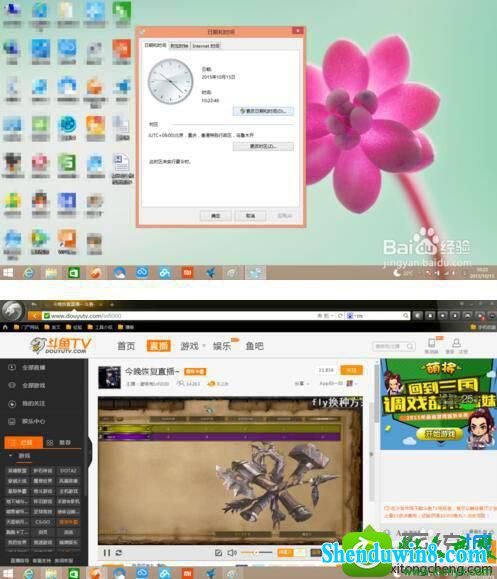Viewport: 497px width, 579px height.
Task: Select the 推荐 sidebar tab
Action: (60, 442)
